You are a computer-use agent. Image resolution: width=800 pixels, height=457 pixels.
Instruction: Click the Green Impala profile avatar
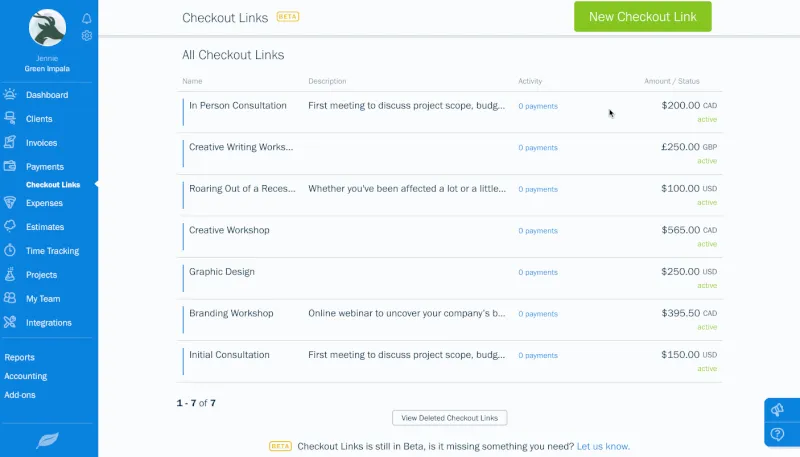pos(47,27)
